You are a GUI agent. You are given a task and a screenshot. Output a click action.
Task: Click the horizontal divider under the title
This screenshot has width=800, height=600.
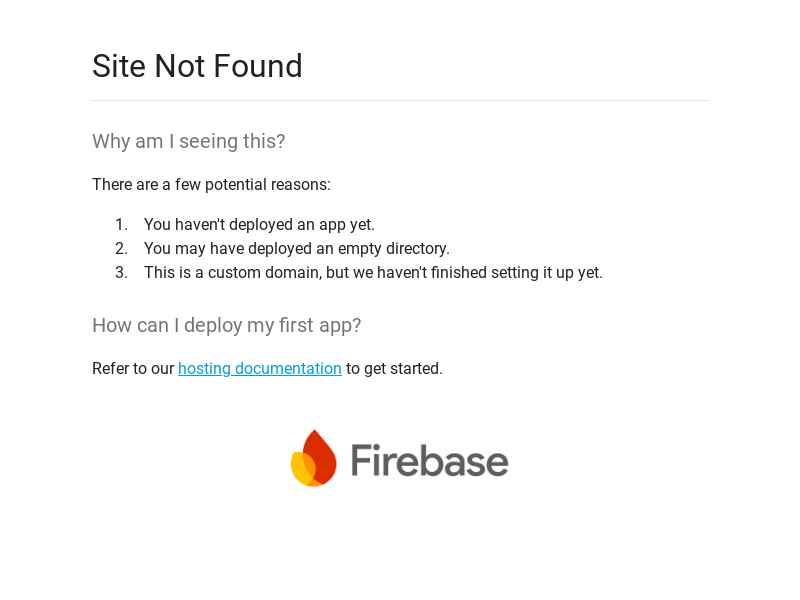(x=400, y=100)
